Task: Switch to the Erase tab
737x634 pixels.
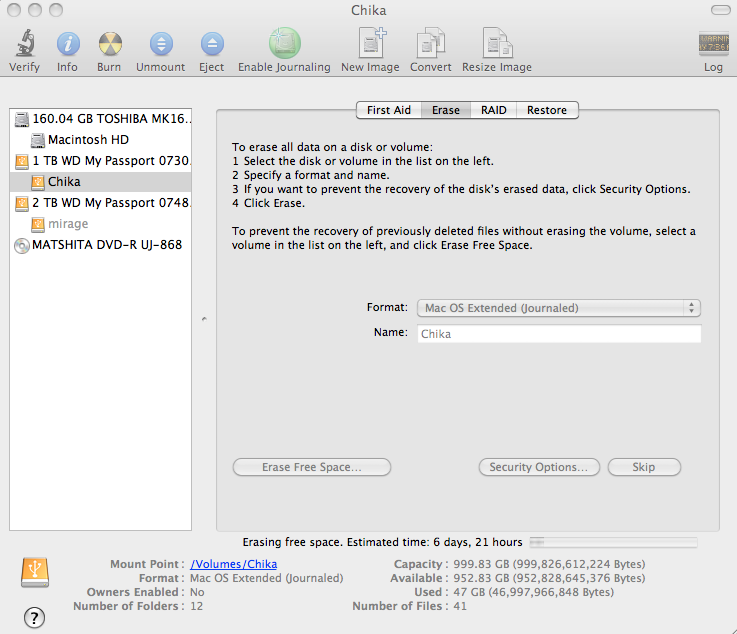Action: [x=446, y=110]
